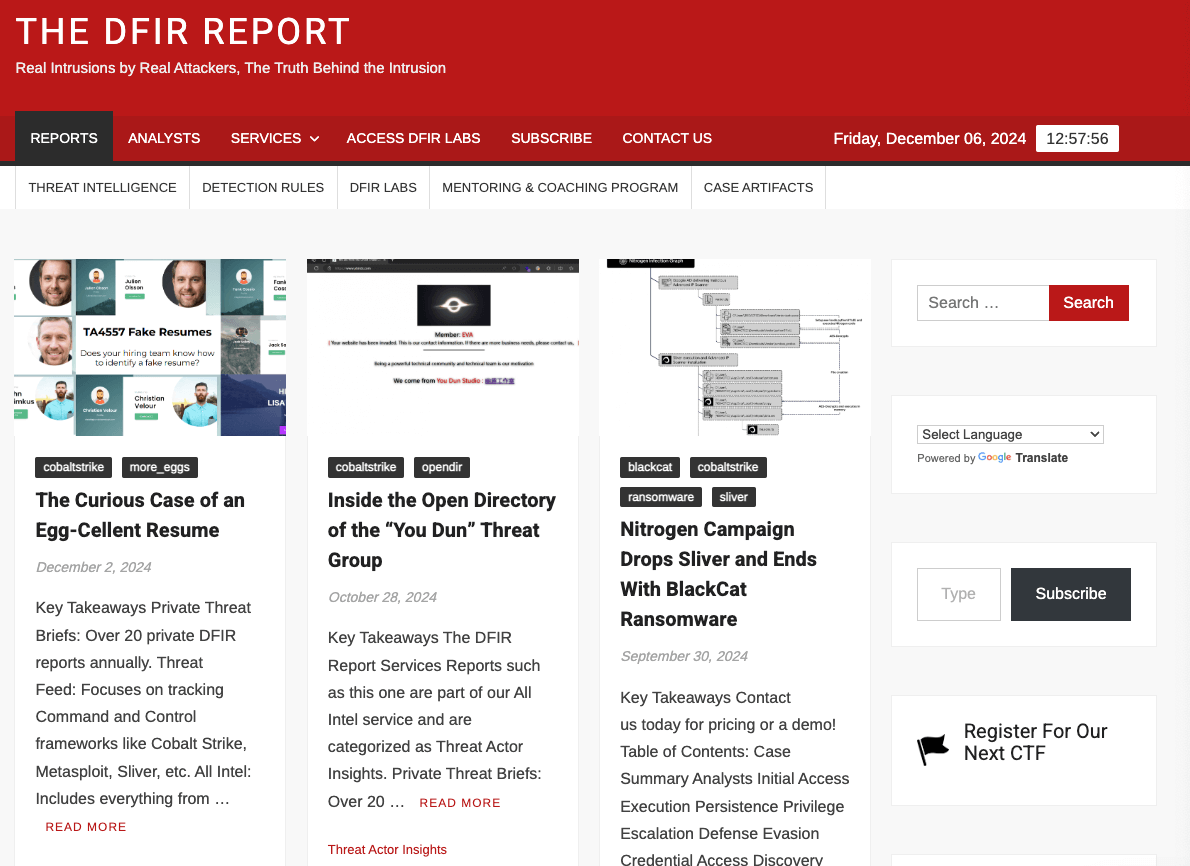Screen dimensions: 1190x866
Task: Click THE DFIR REPORT site title
Action: [x=183, y=32]
